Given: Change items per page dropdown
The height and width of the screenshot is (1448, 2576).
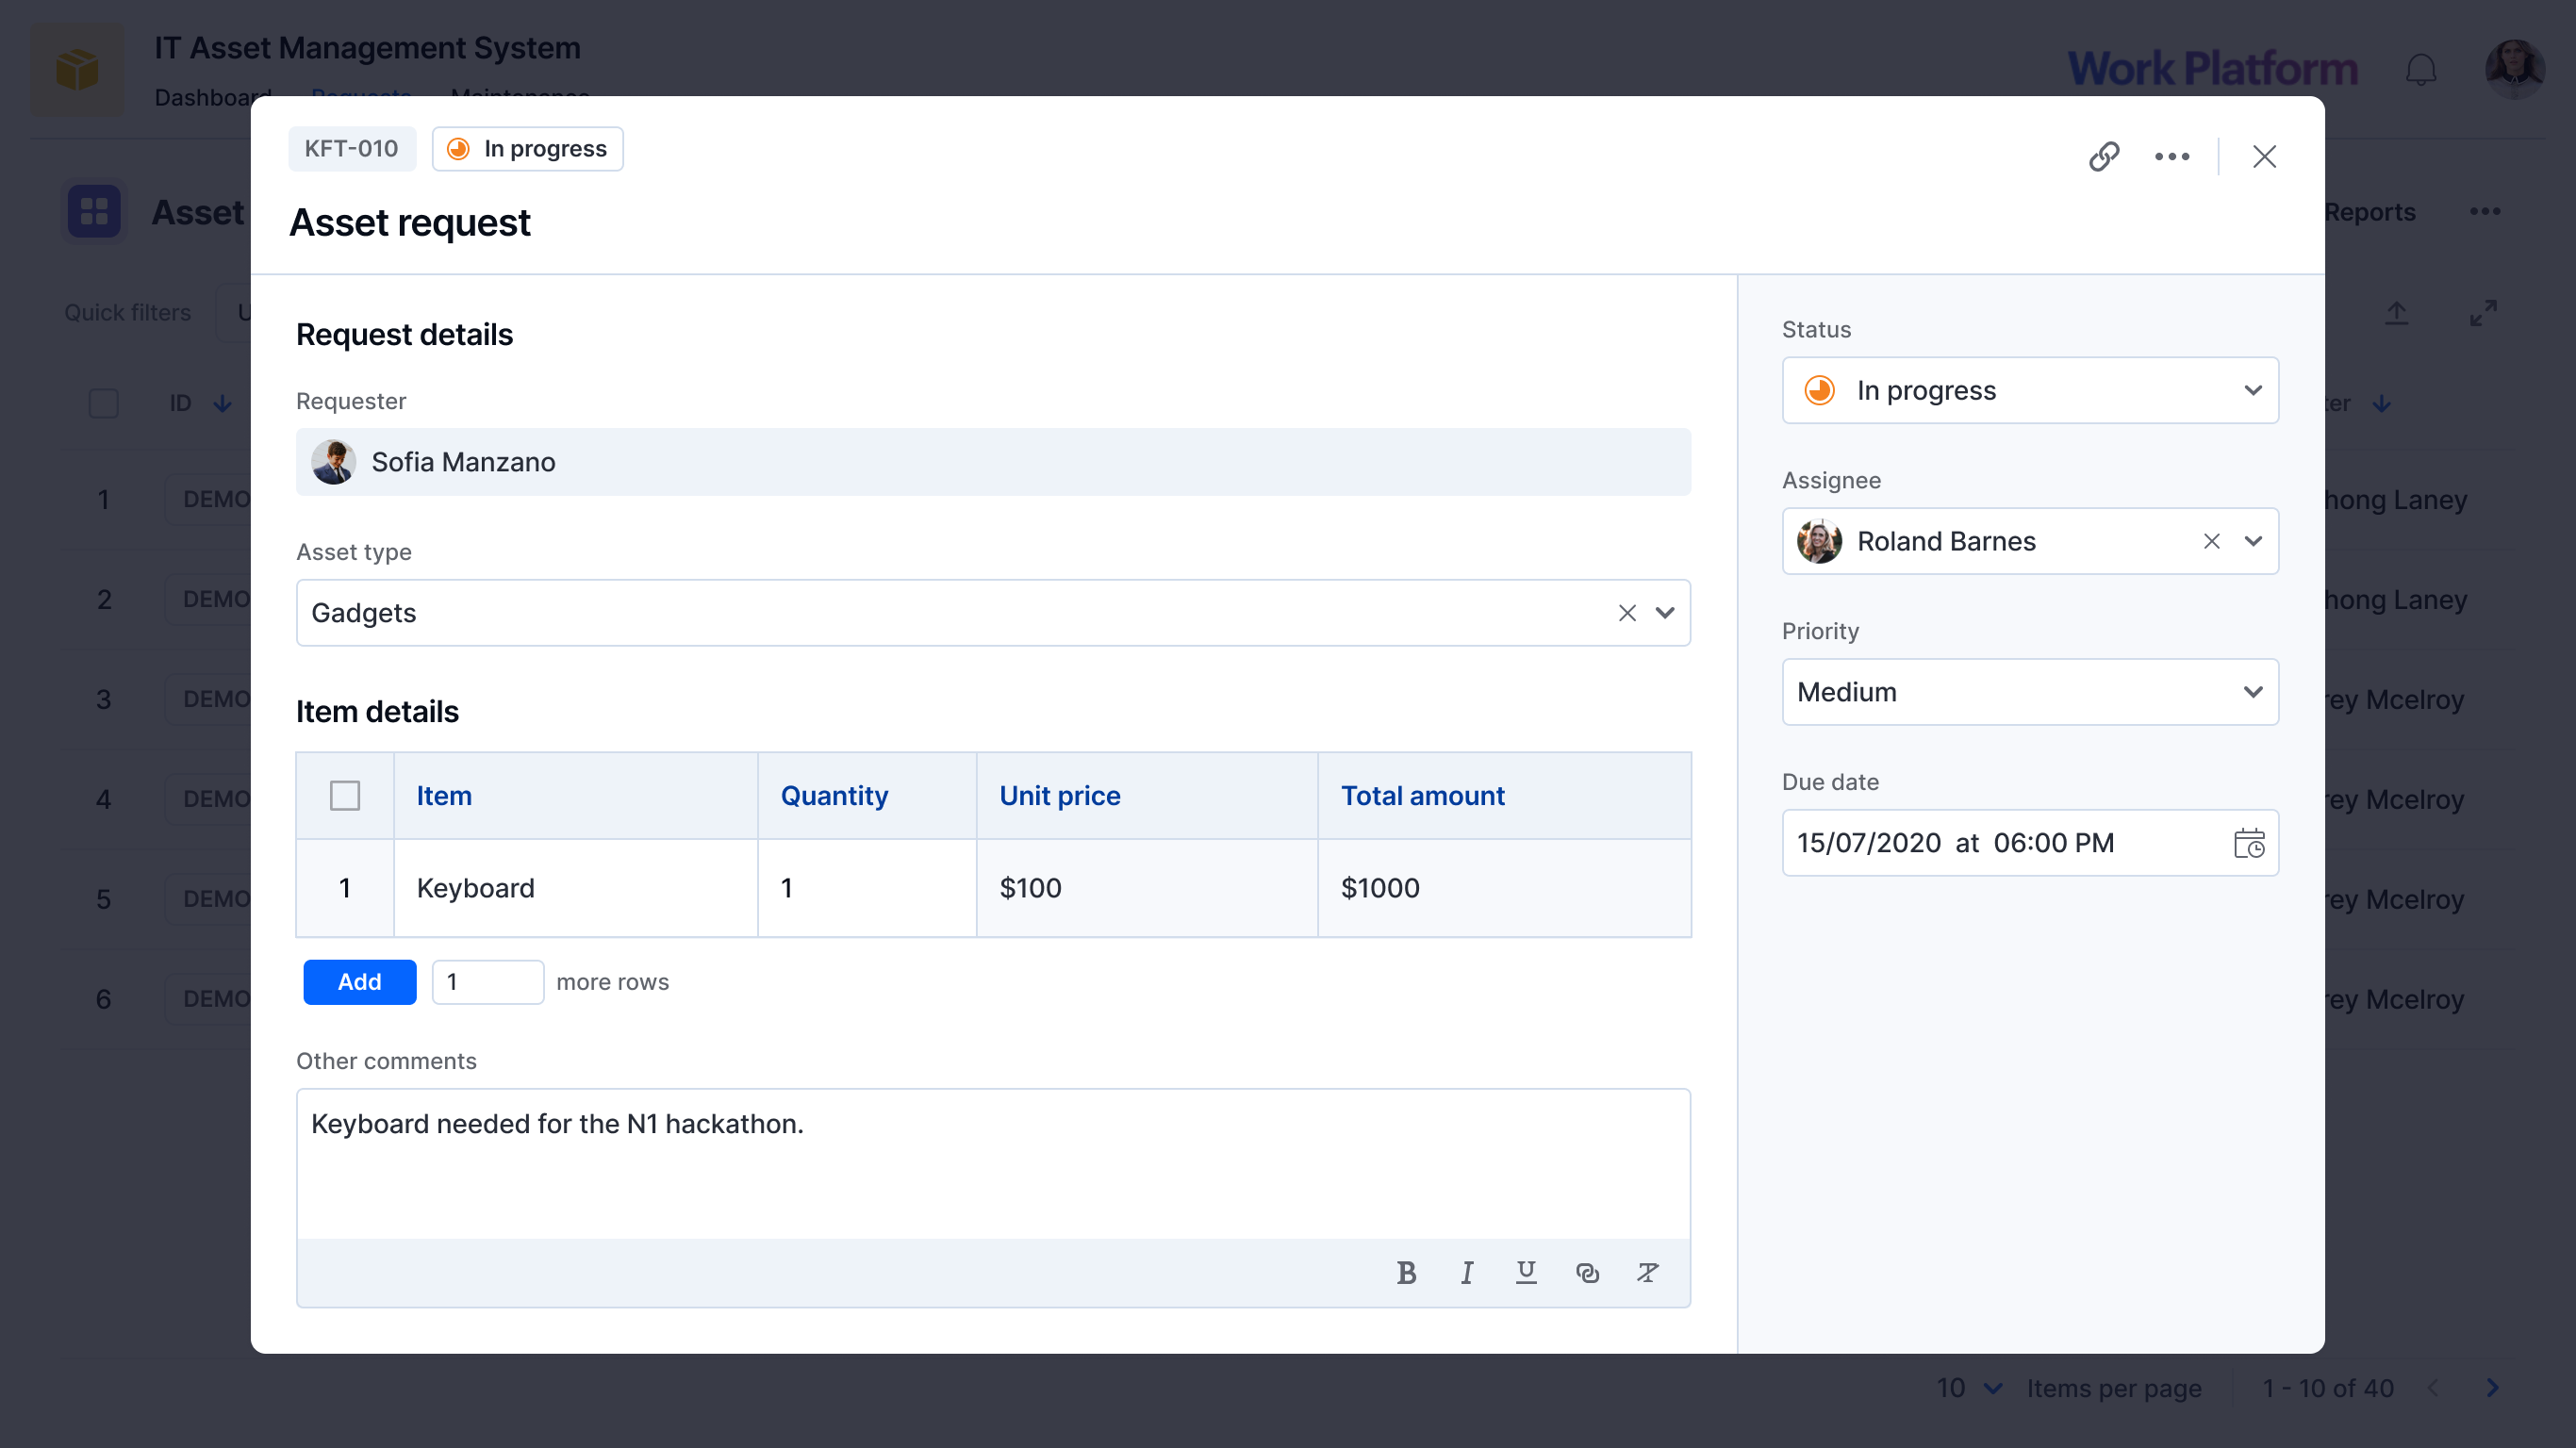Looking at the screenshot, I should pos(1969,1388).
